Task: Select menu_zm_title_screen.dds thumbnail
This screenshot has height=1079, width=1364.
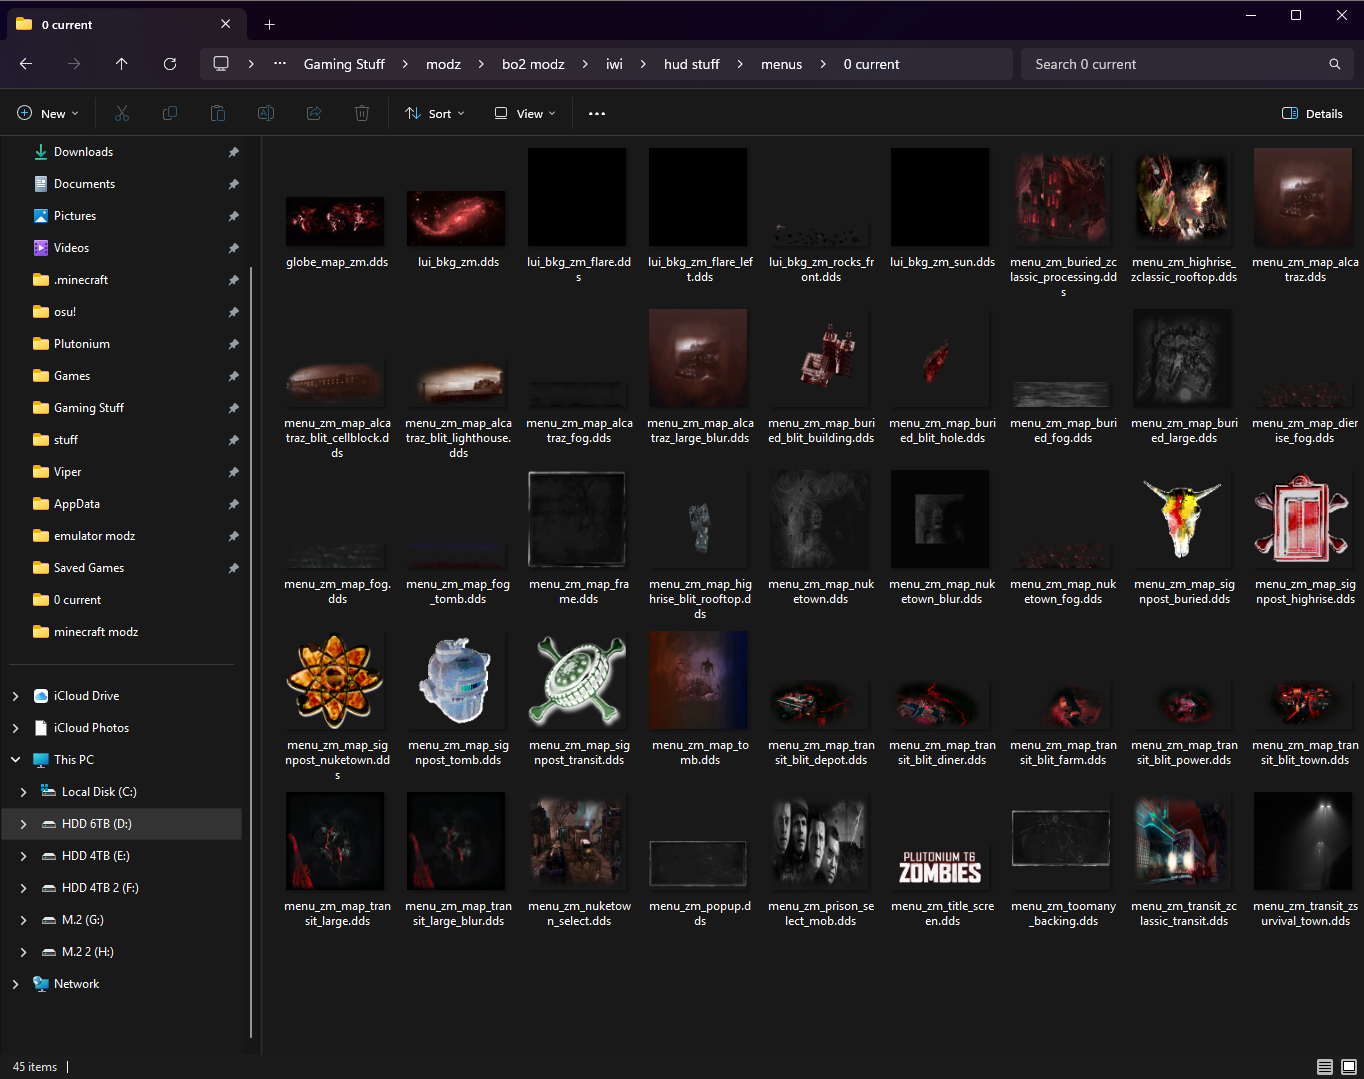Action: point(940,867)
